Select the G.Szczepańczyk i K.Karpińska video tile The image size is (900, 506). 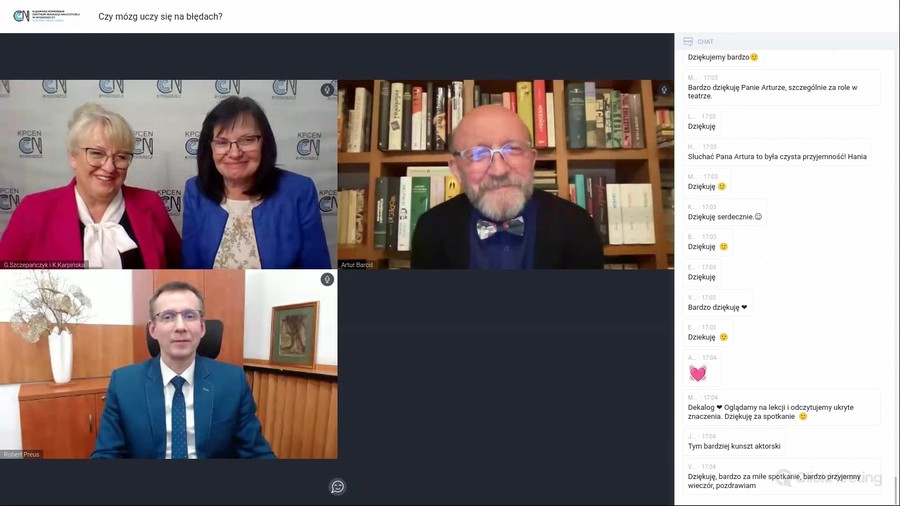(x=168, y=175)
